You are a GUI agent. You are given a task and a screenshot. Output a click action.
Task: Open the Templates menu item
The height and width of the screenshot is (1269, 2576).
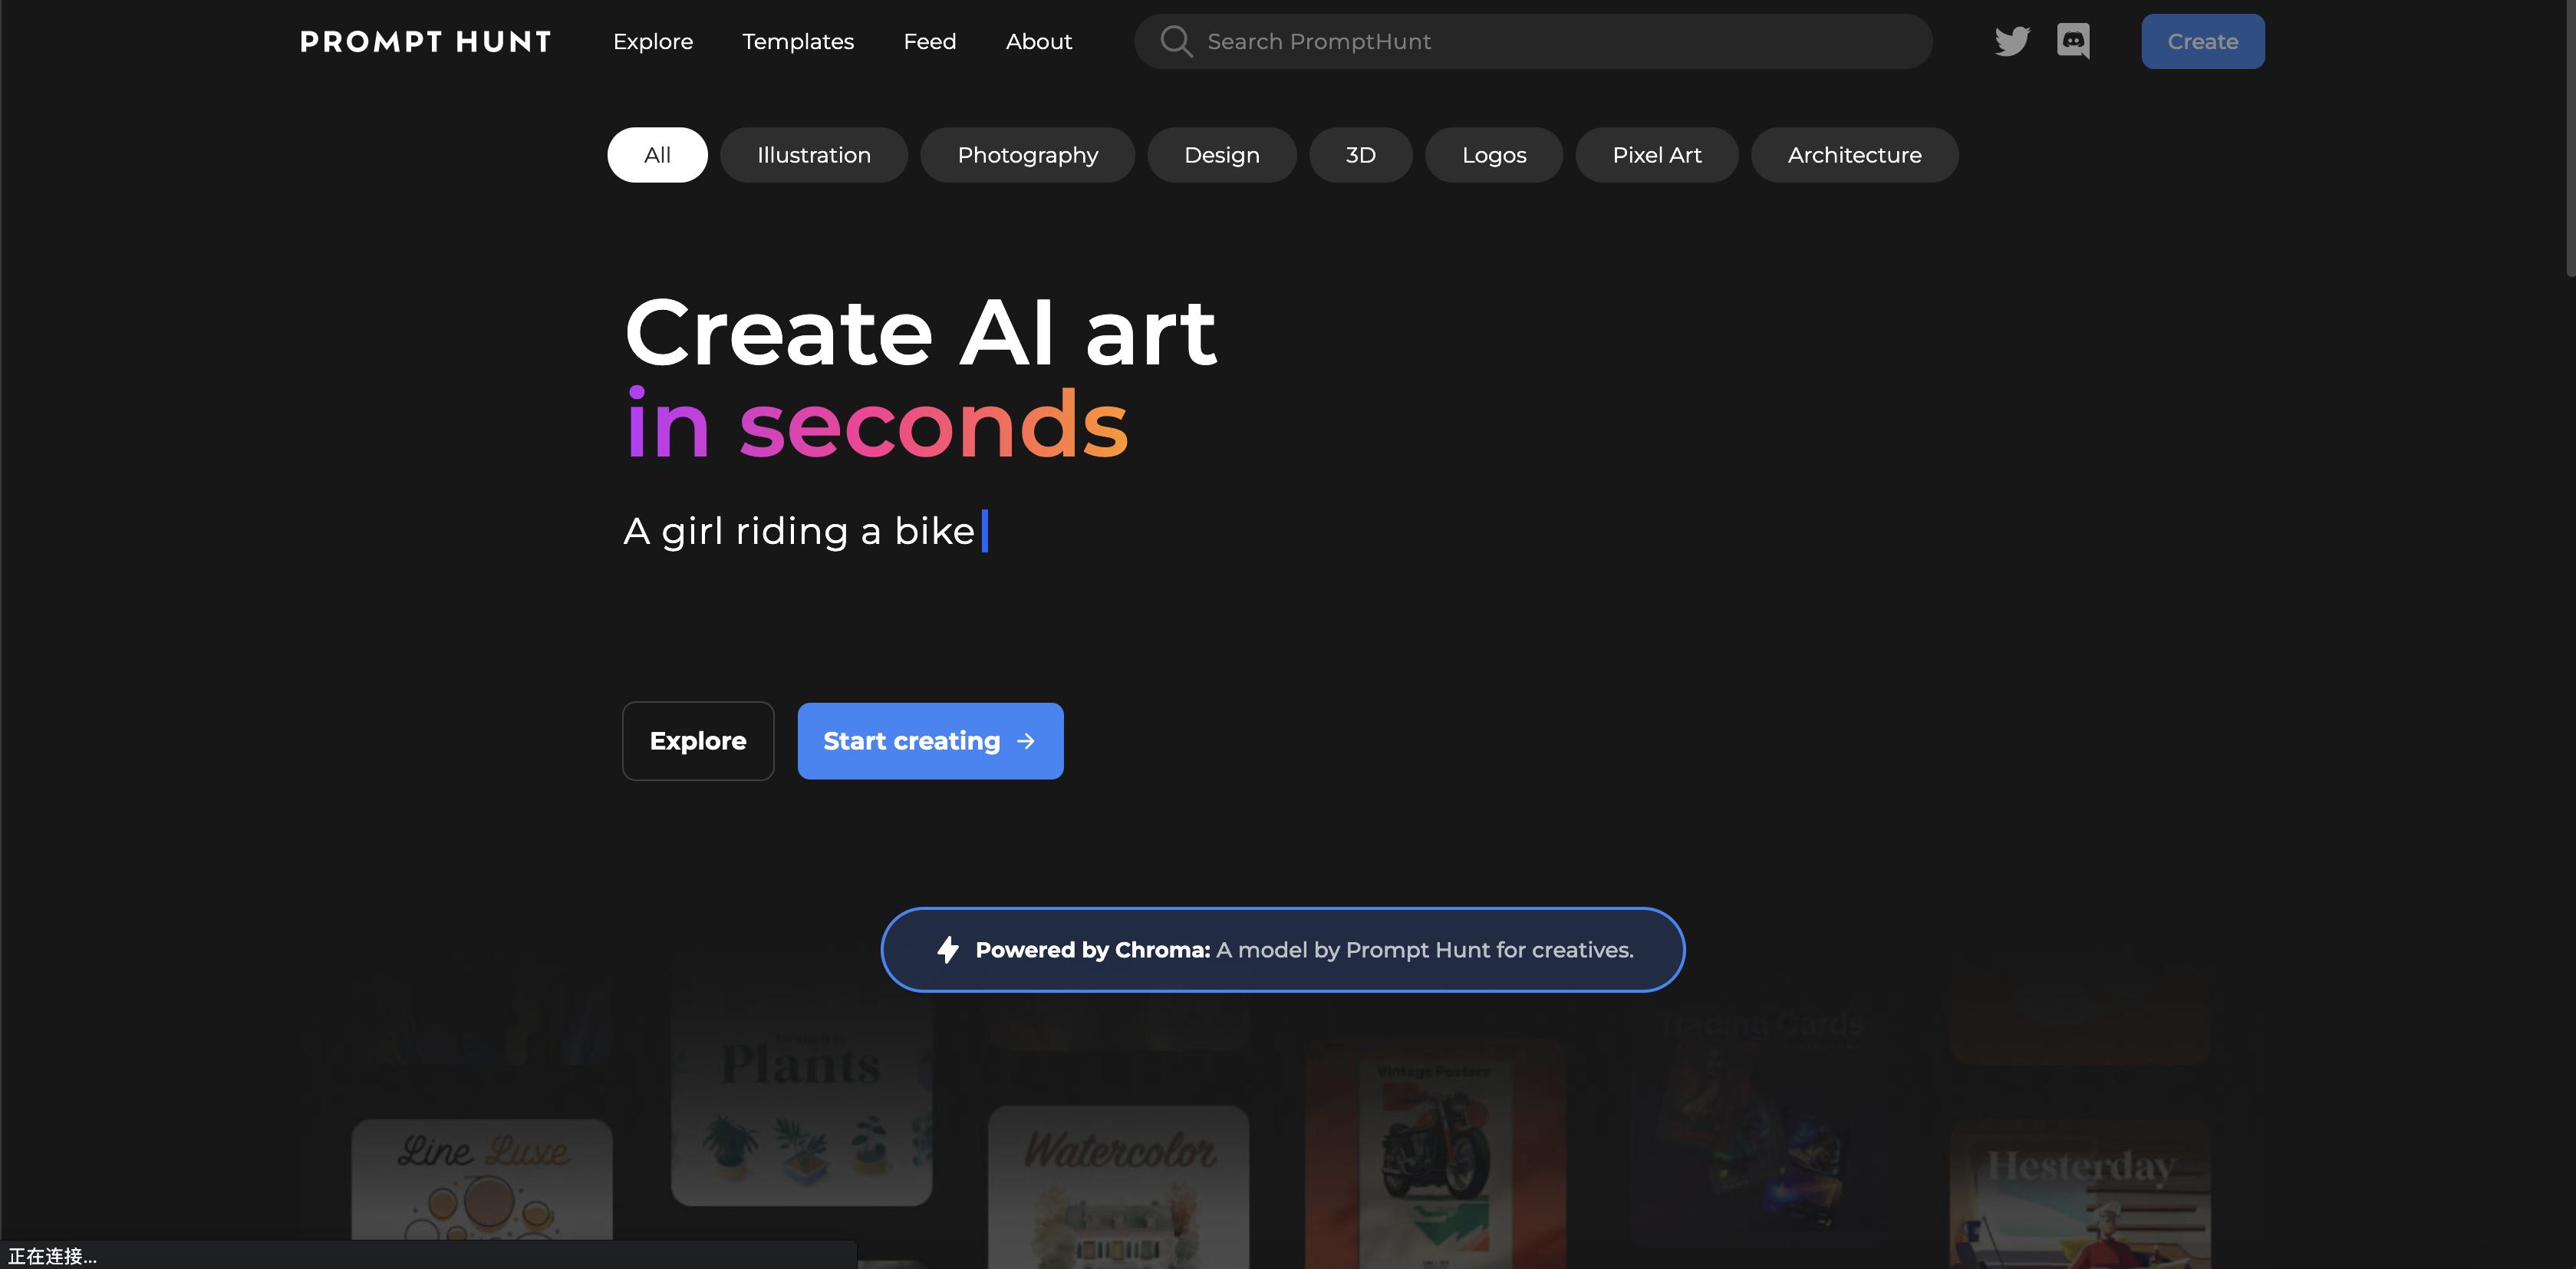point(798,41)
